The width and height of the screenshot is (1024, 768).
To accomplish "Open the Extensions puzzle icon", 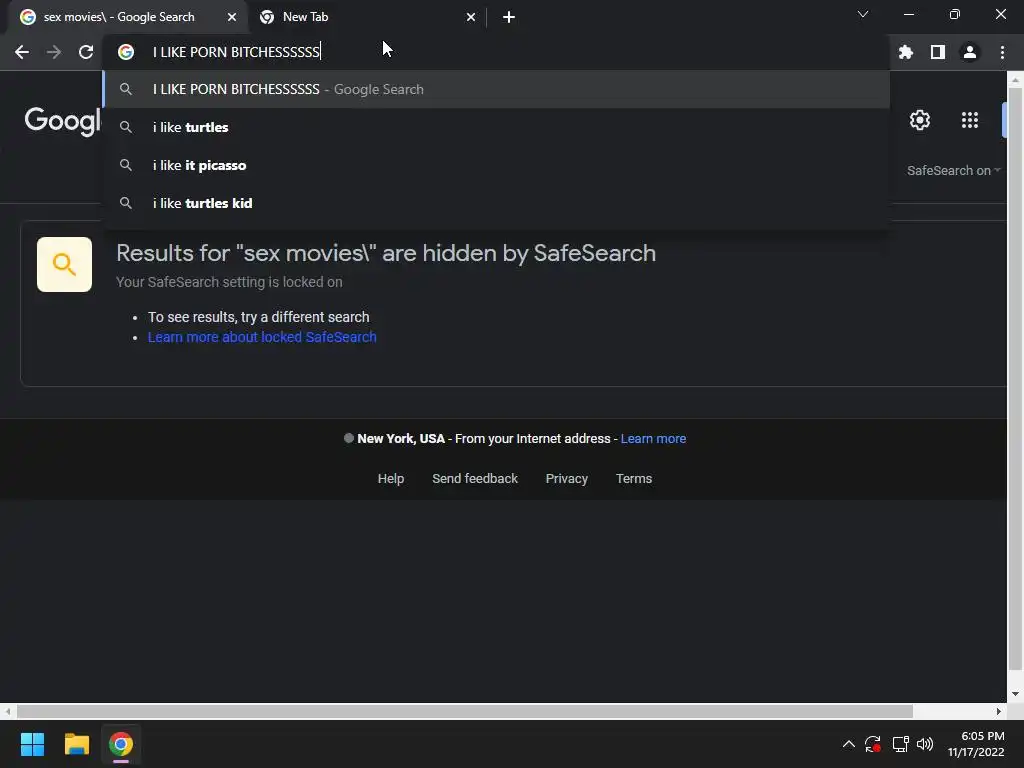I will point(906,52).
